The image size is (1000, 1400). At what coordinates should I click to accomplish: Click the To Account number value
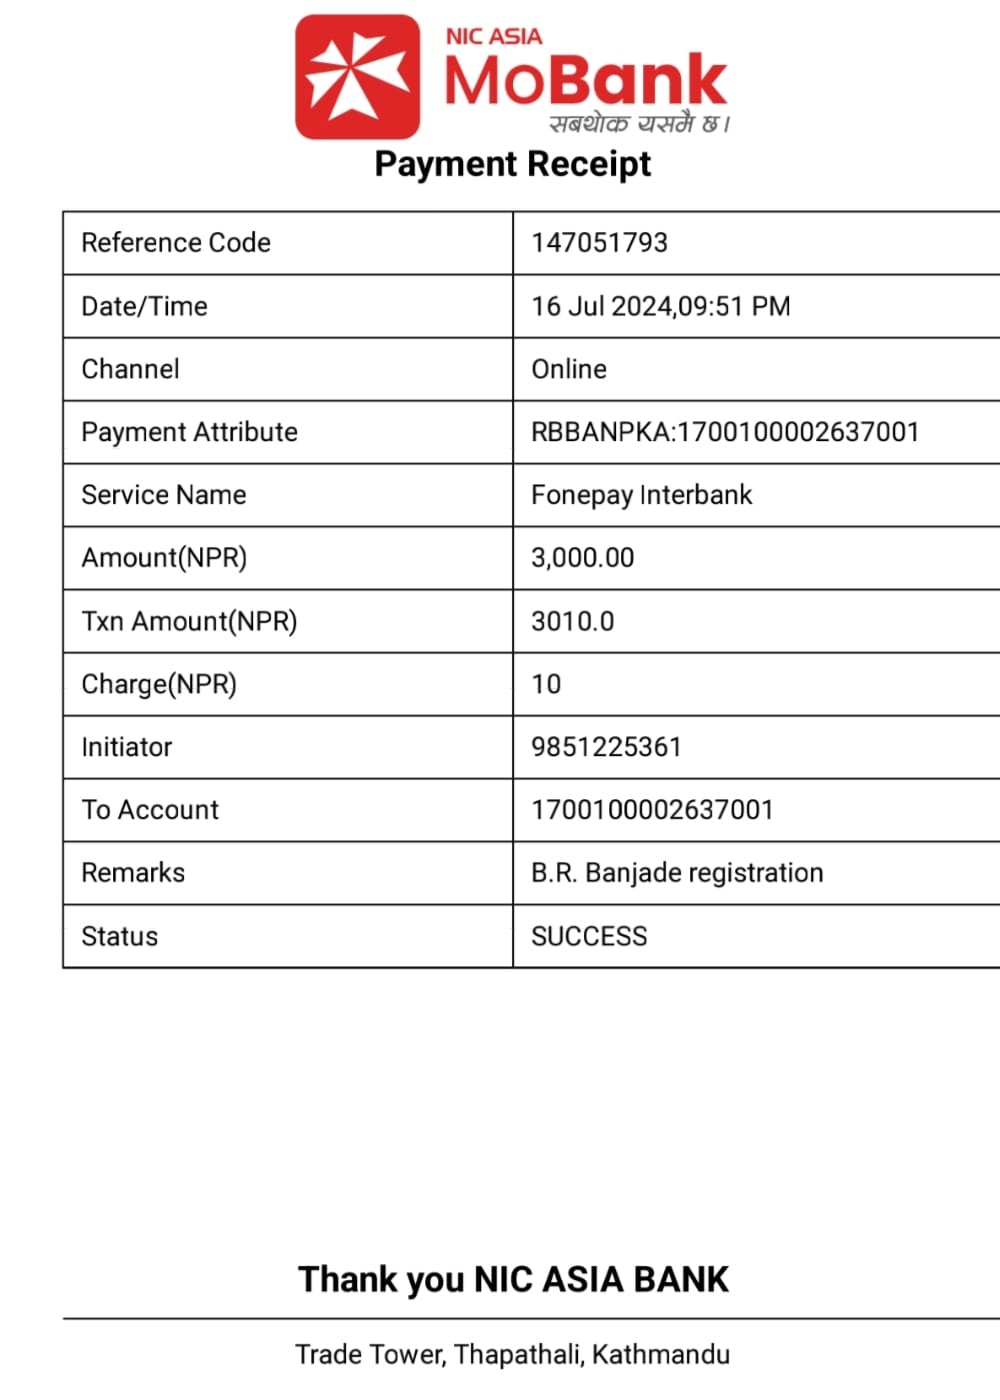tap(652, 810)
